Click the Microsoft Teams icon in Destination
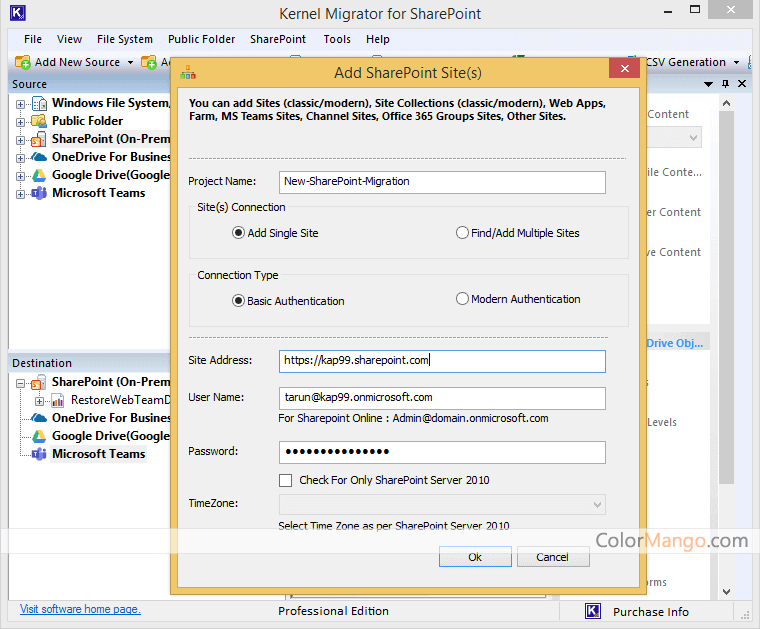Image resolution: width=760 pixels, height=629 pixels. [39, 454]
